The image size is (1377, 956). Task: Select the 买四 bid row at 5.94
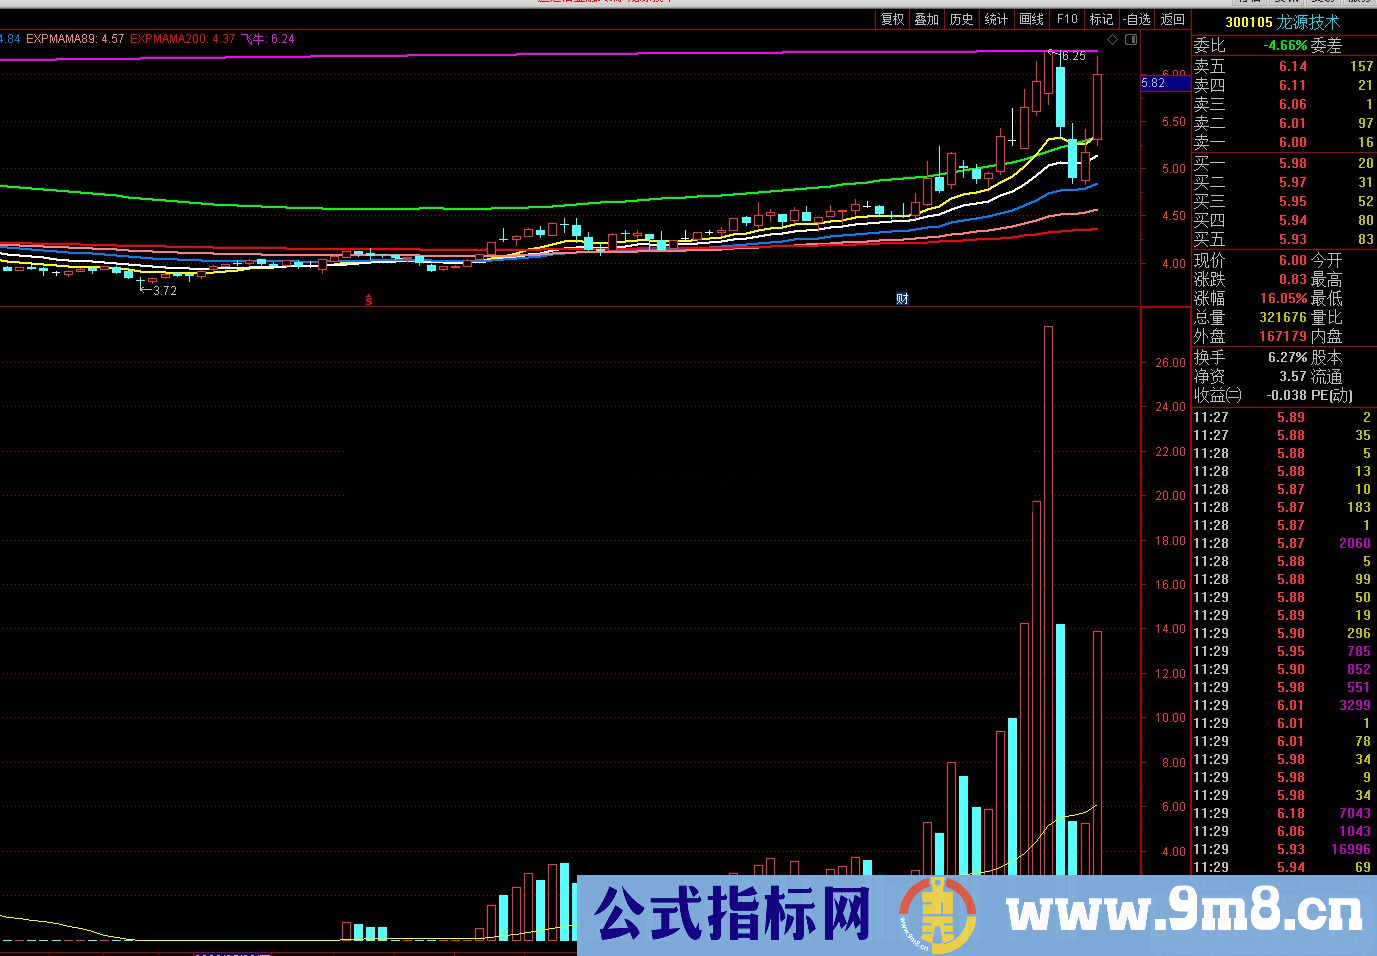1284,220
